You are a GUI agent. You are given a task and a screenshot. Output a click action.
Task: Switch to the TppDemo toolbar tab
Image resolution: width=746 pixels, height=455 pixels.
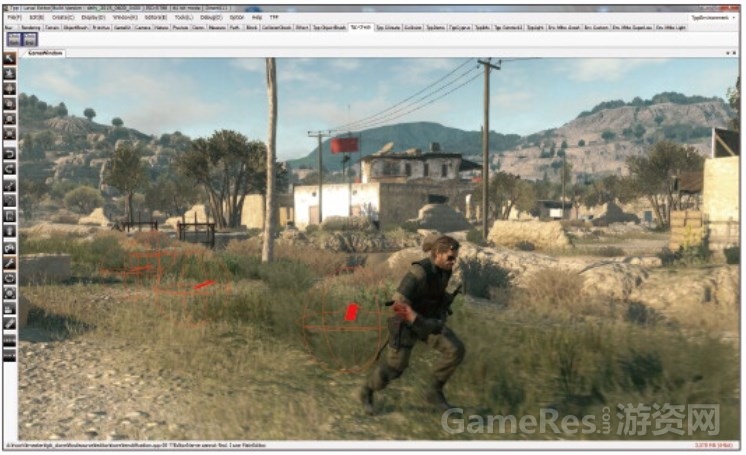coord(435,28)
